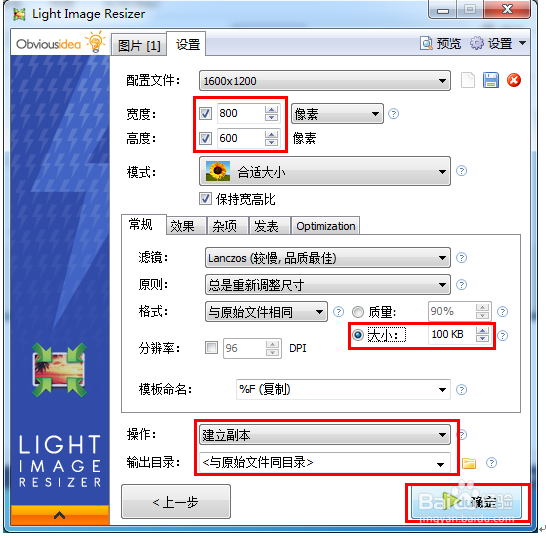Switch to the Optimization tab
The width and height of the screenshot is (546, 538).
tap(326, 226)
